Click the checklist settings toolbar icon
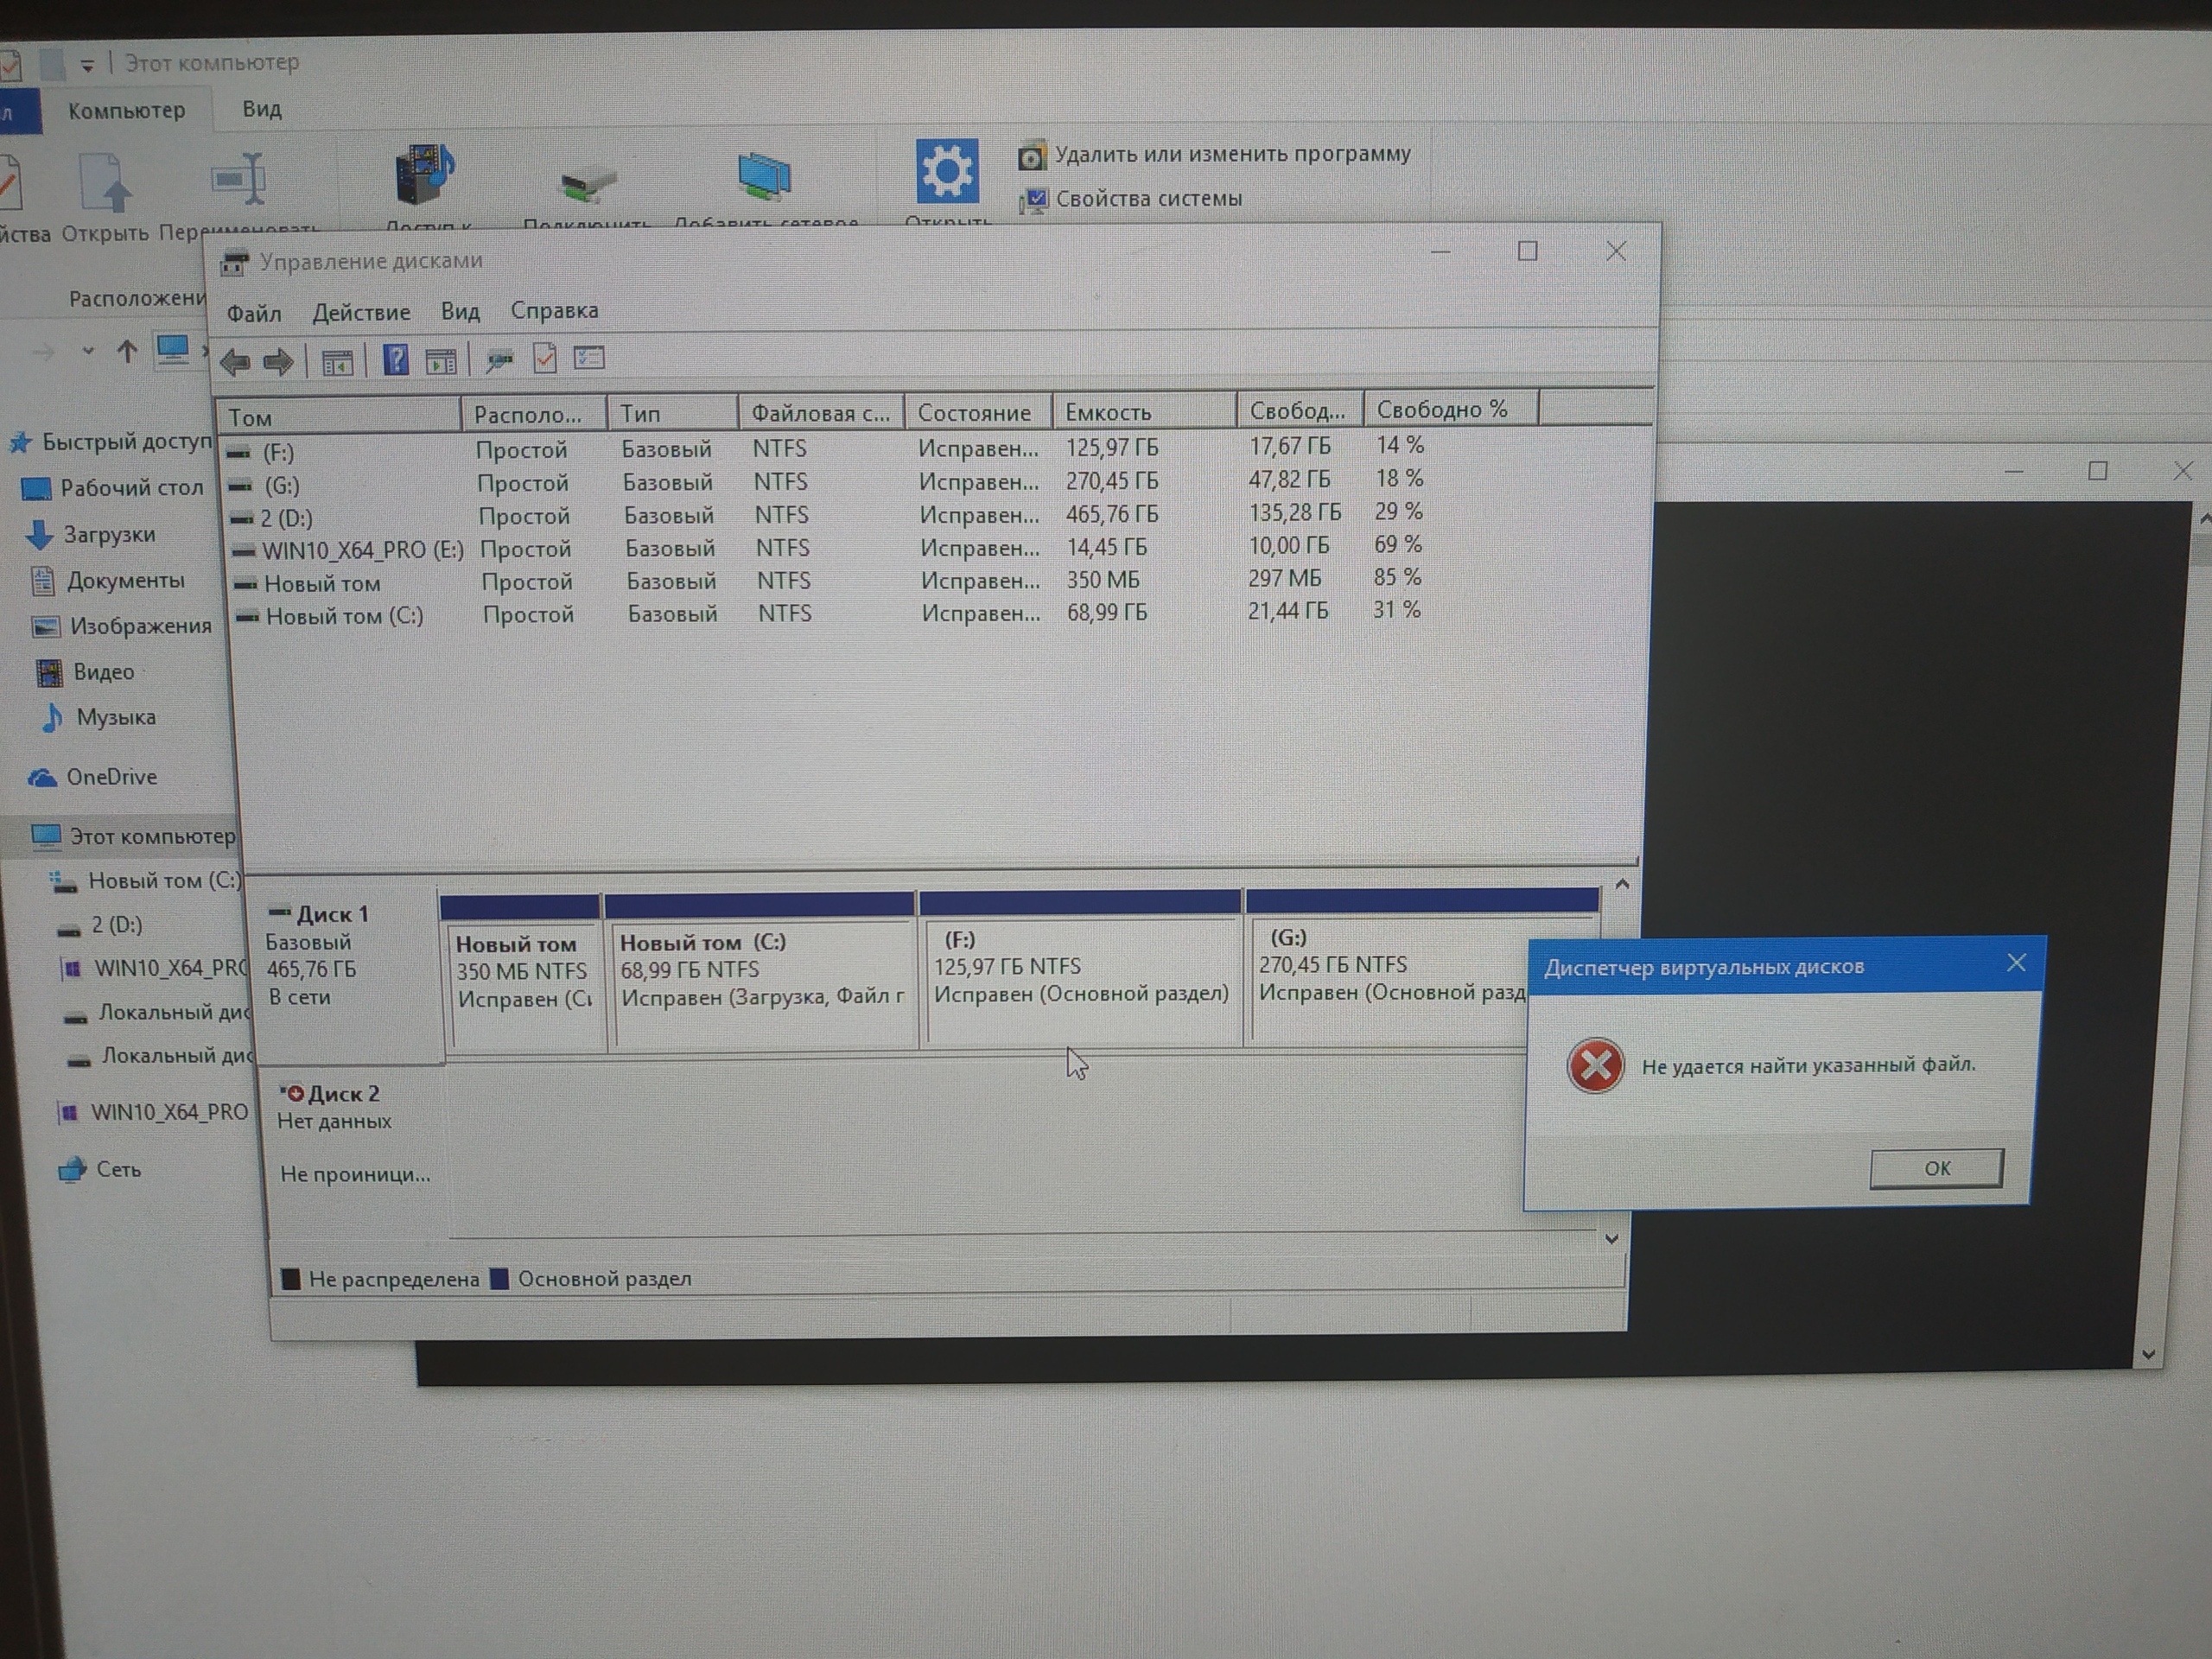Screen dimensions: 2212x1659 click(589, 358)
